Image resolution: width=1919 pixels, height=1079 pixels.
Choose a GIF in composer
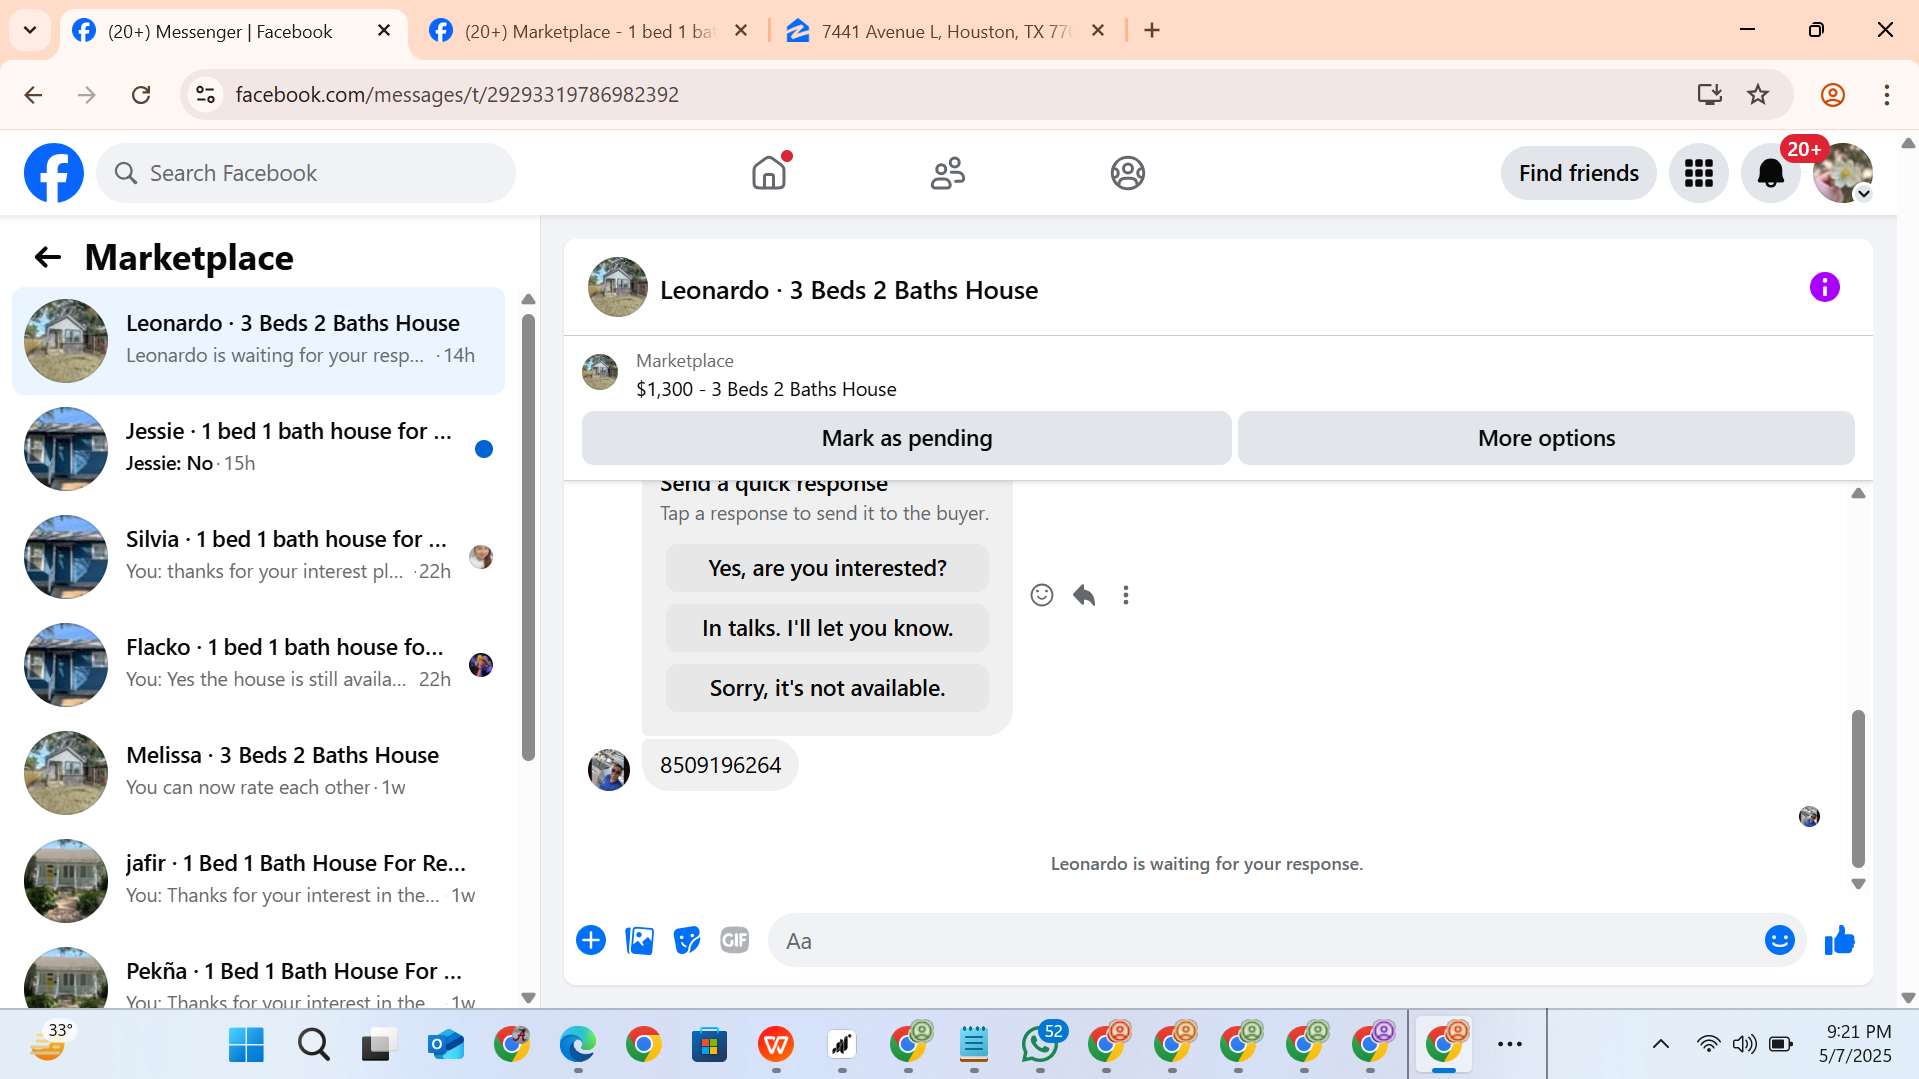[735, 940]
